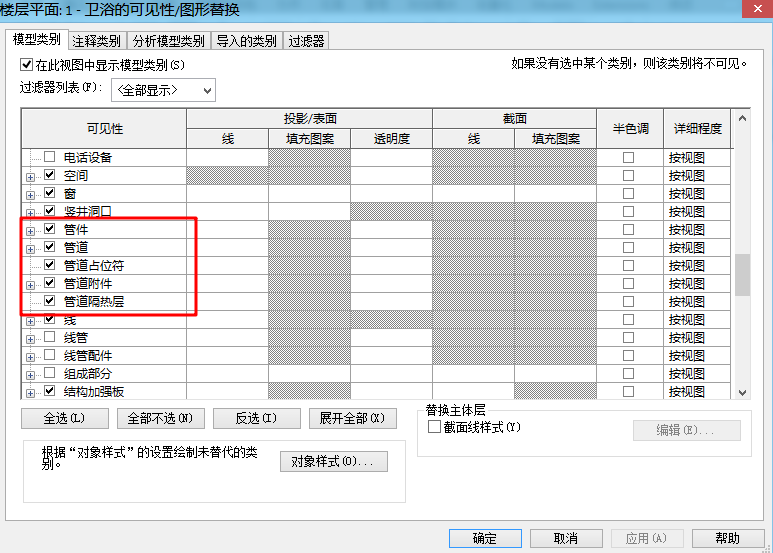Click the 详细程度 column header

pyautogui.click(x=697, y=129)
